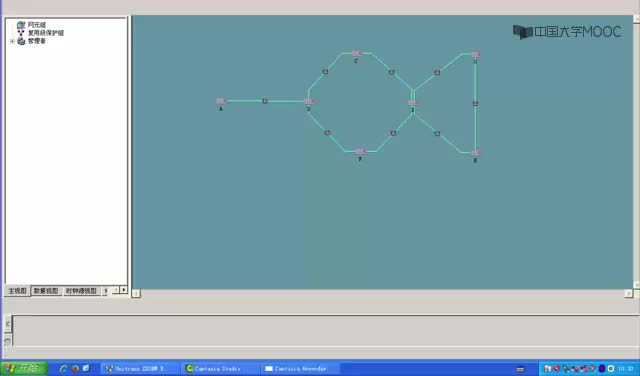Select network element node A
The width and height of the screenshot is (640, 376).
(x=221, y=101)
